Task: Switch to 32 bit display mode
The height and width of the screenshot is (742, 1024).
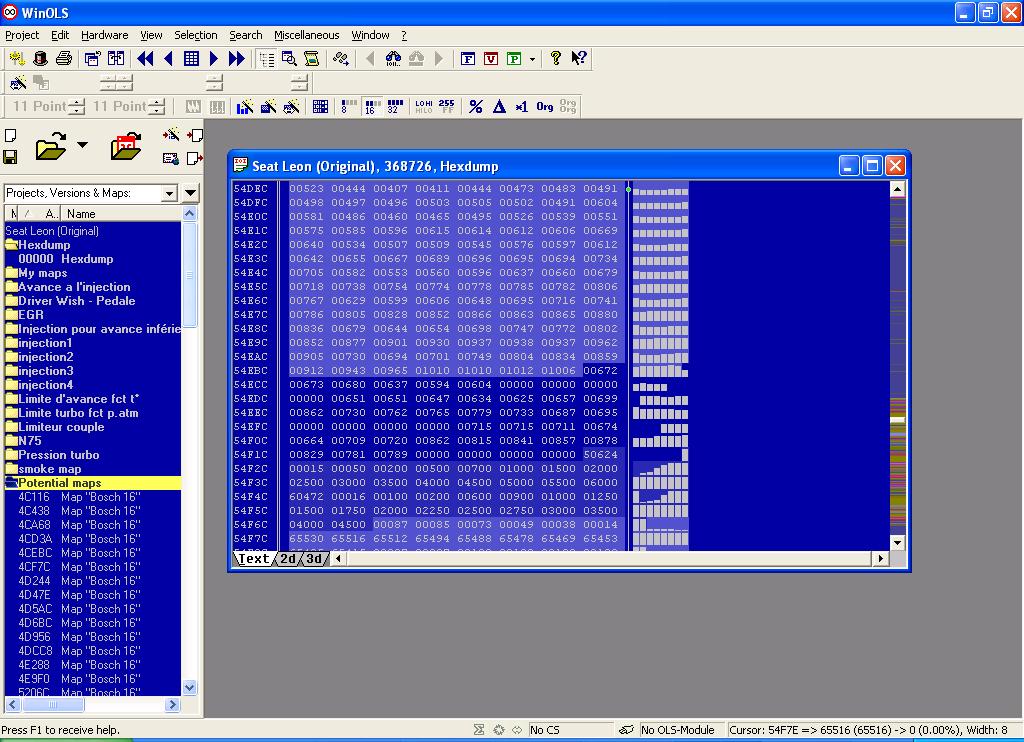Action: point(395,106)
